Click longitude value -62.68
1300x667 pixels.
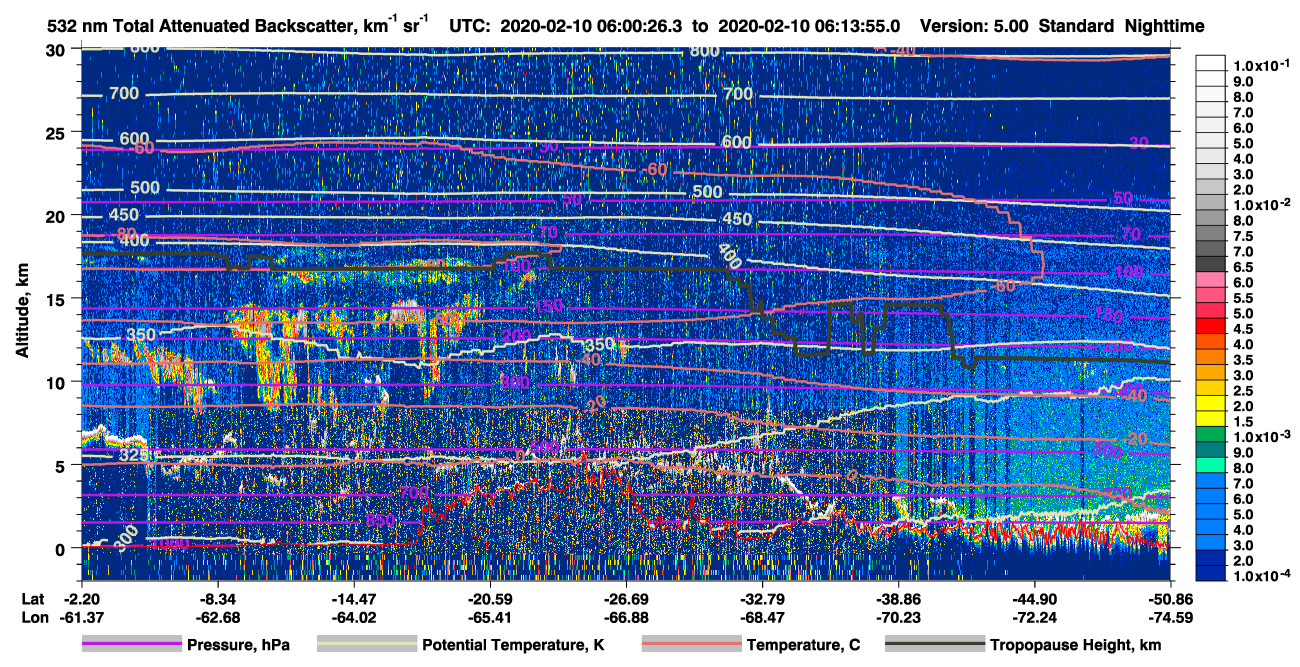click(217, 618)
